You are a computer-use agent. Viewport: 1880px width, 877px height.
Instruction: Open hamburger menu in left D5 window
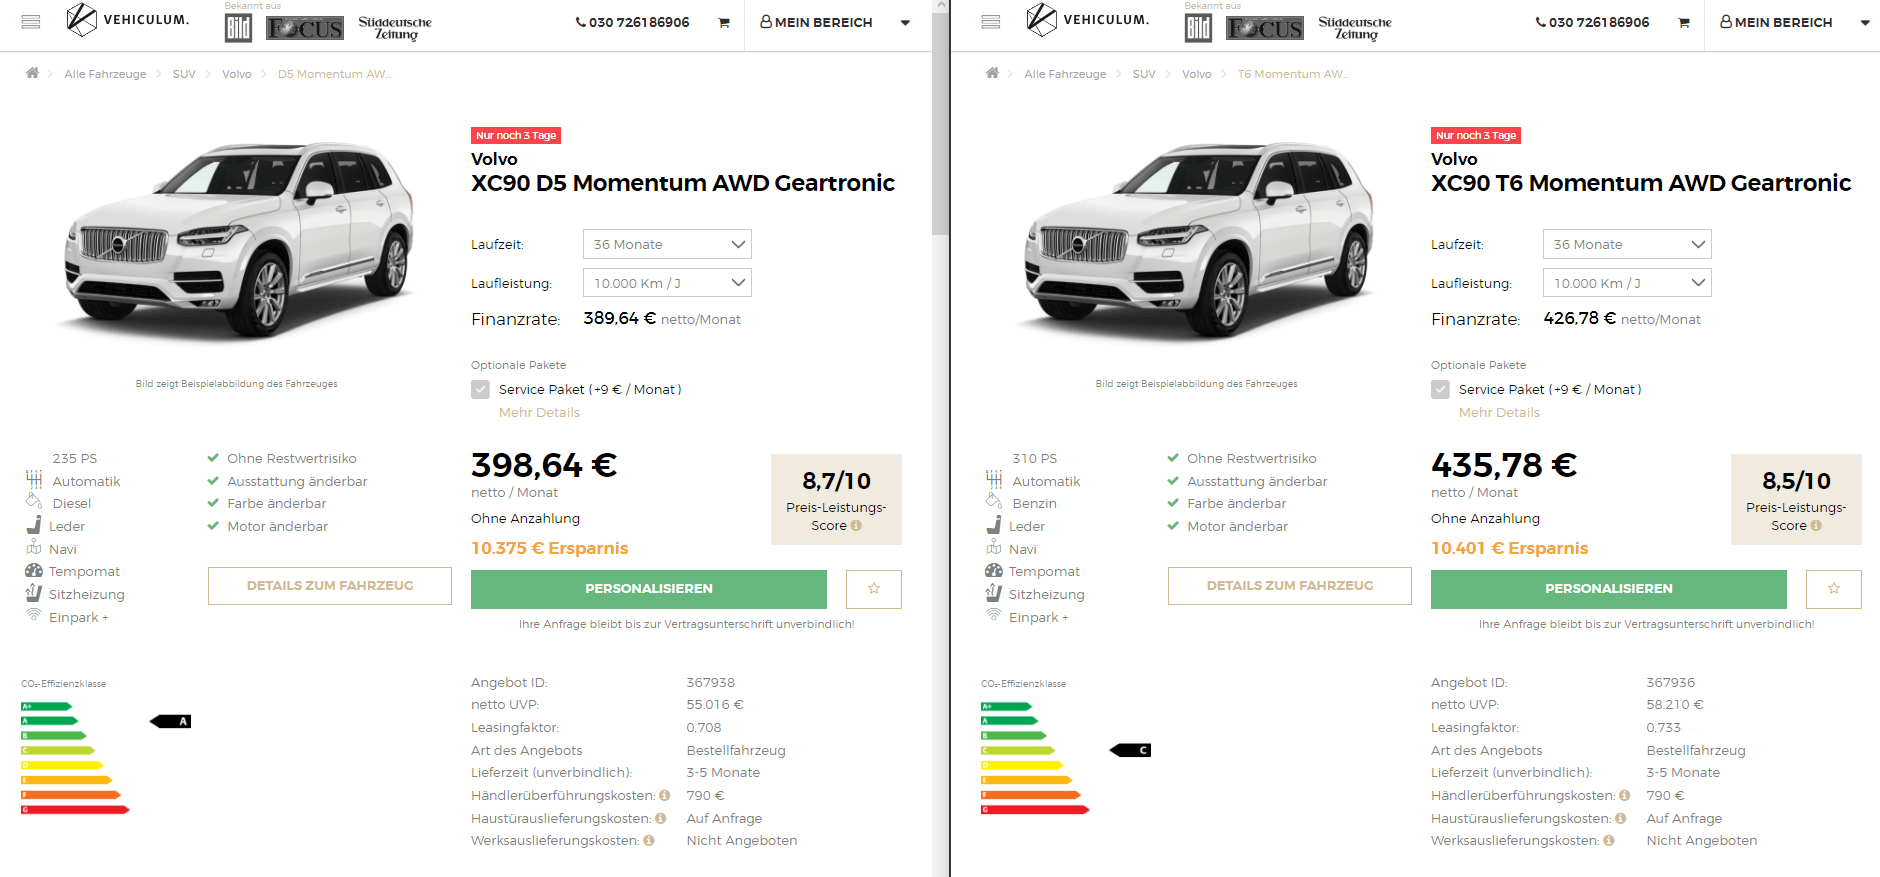point(31,22)
